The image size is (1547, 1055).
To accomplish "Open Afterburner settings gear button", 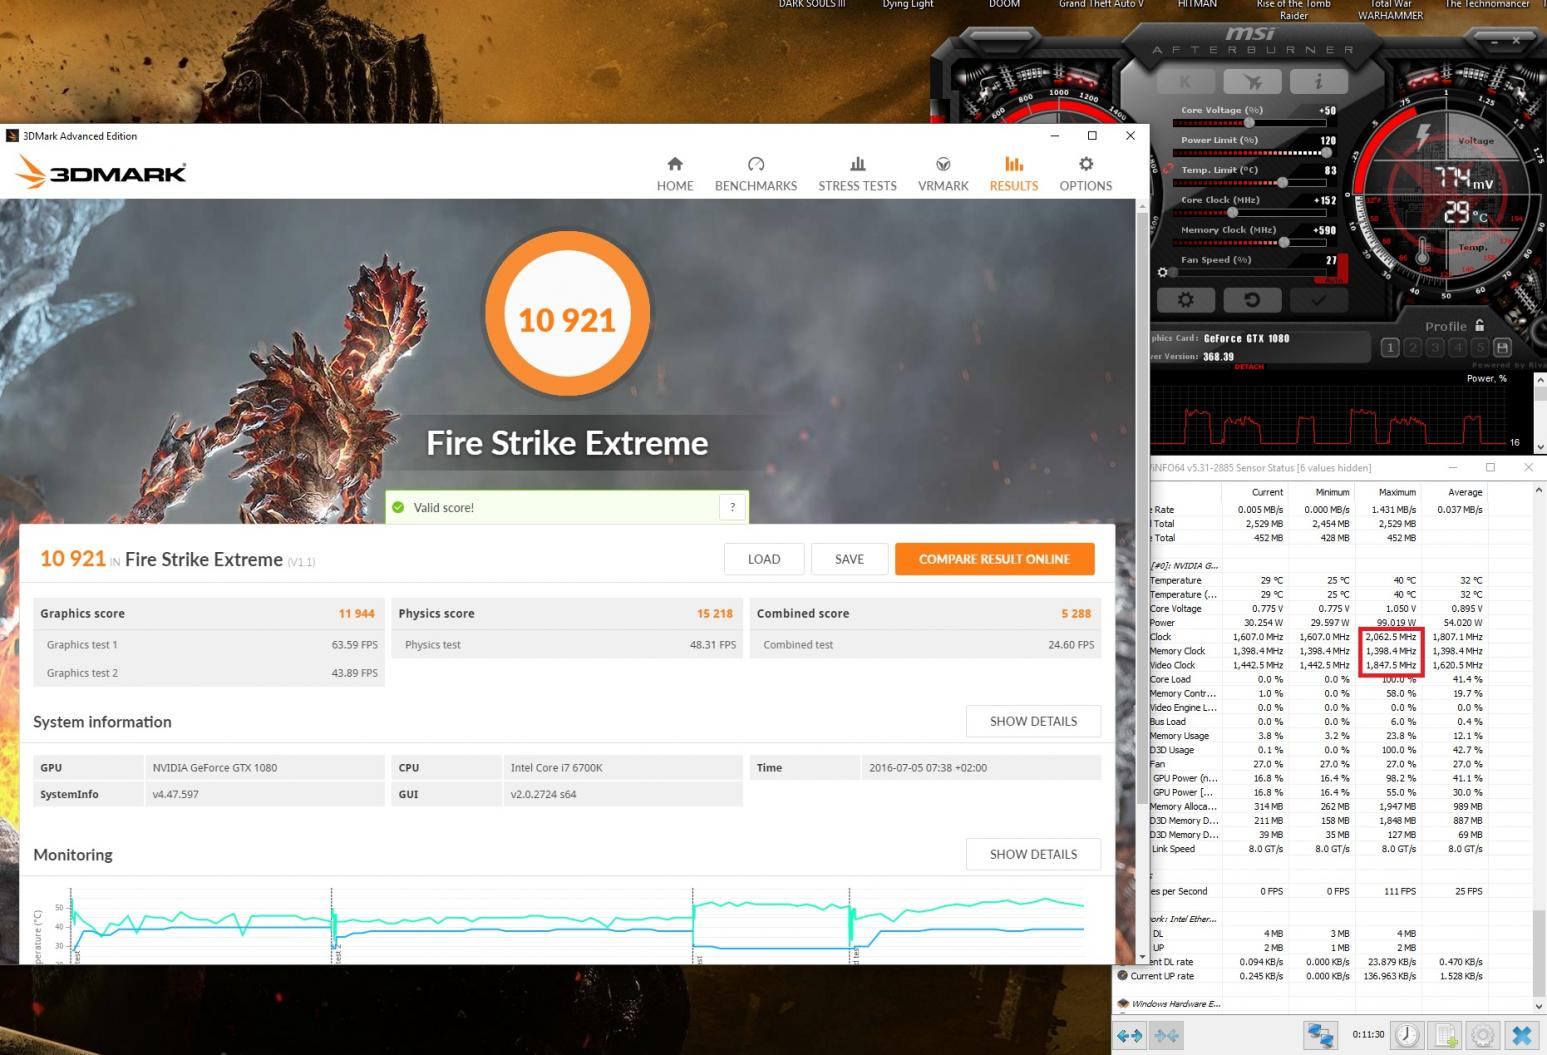I will pos(1185,299).
